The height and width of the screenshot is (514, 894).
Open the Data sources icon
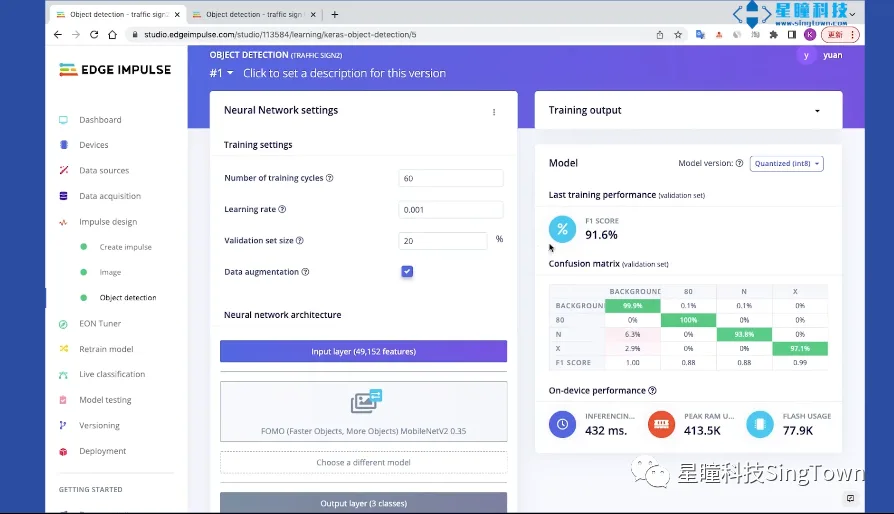(x=64, y=170)
